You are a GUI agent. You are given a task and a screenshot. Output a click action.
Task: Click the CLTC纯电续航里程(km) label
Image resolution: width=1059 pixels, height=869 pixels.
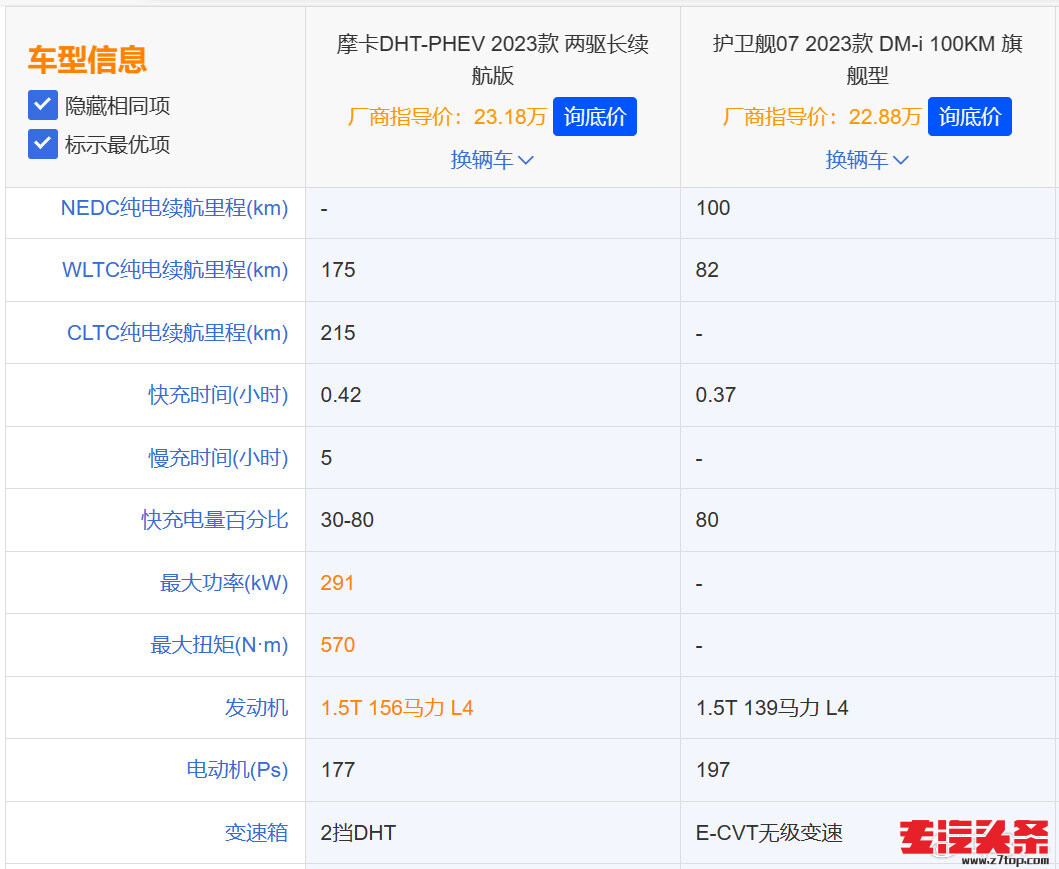pyautogui.click(x=178, y=333)
